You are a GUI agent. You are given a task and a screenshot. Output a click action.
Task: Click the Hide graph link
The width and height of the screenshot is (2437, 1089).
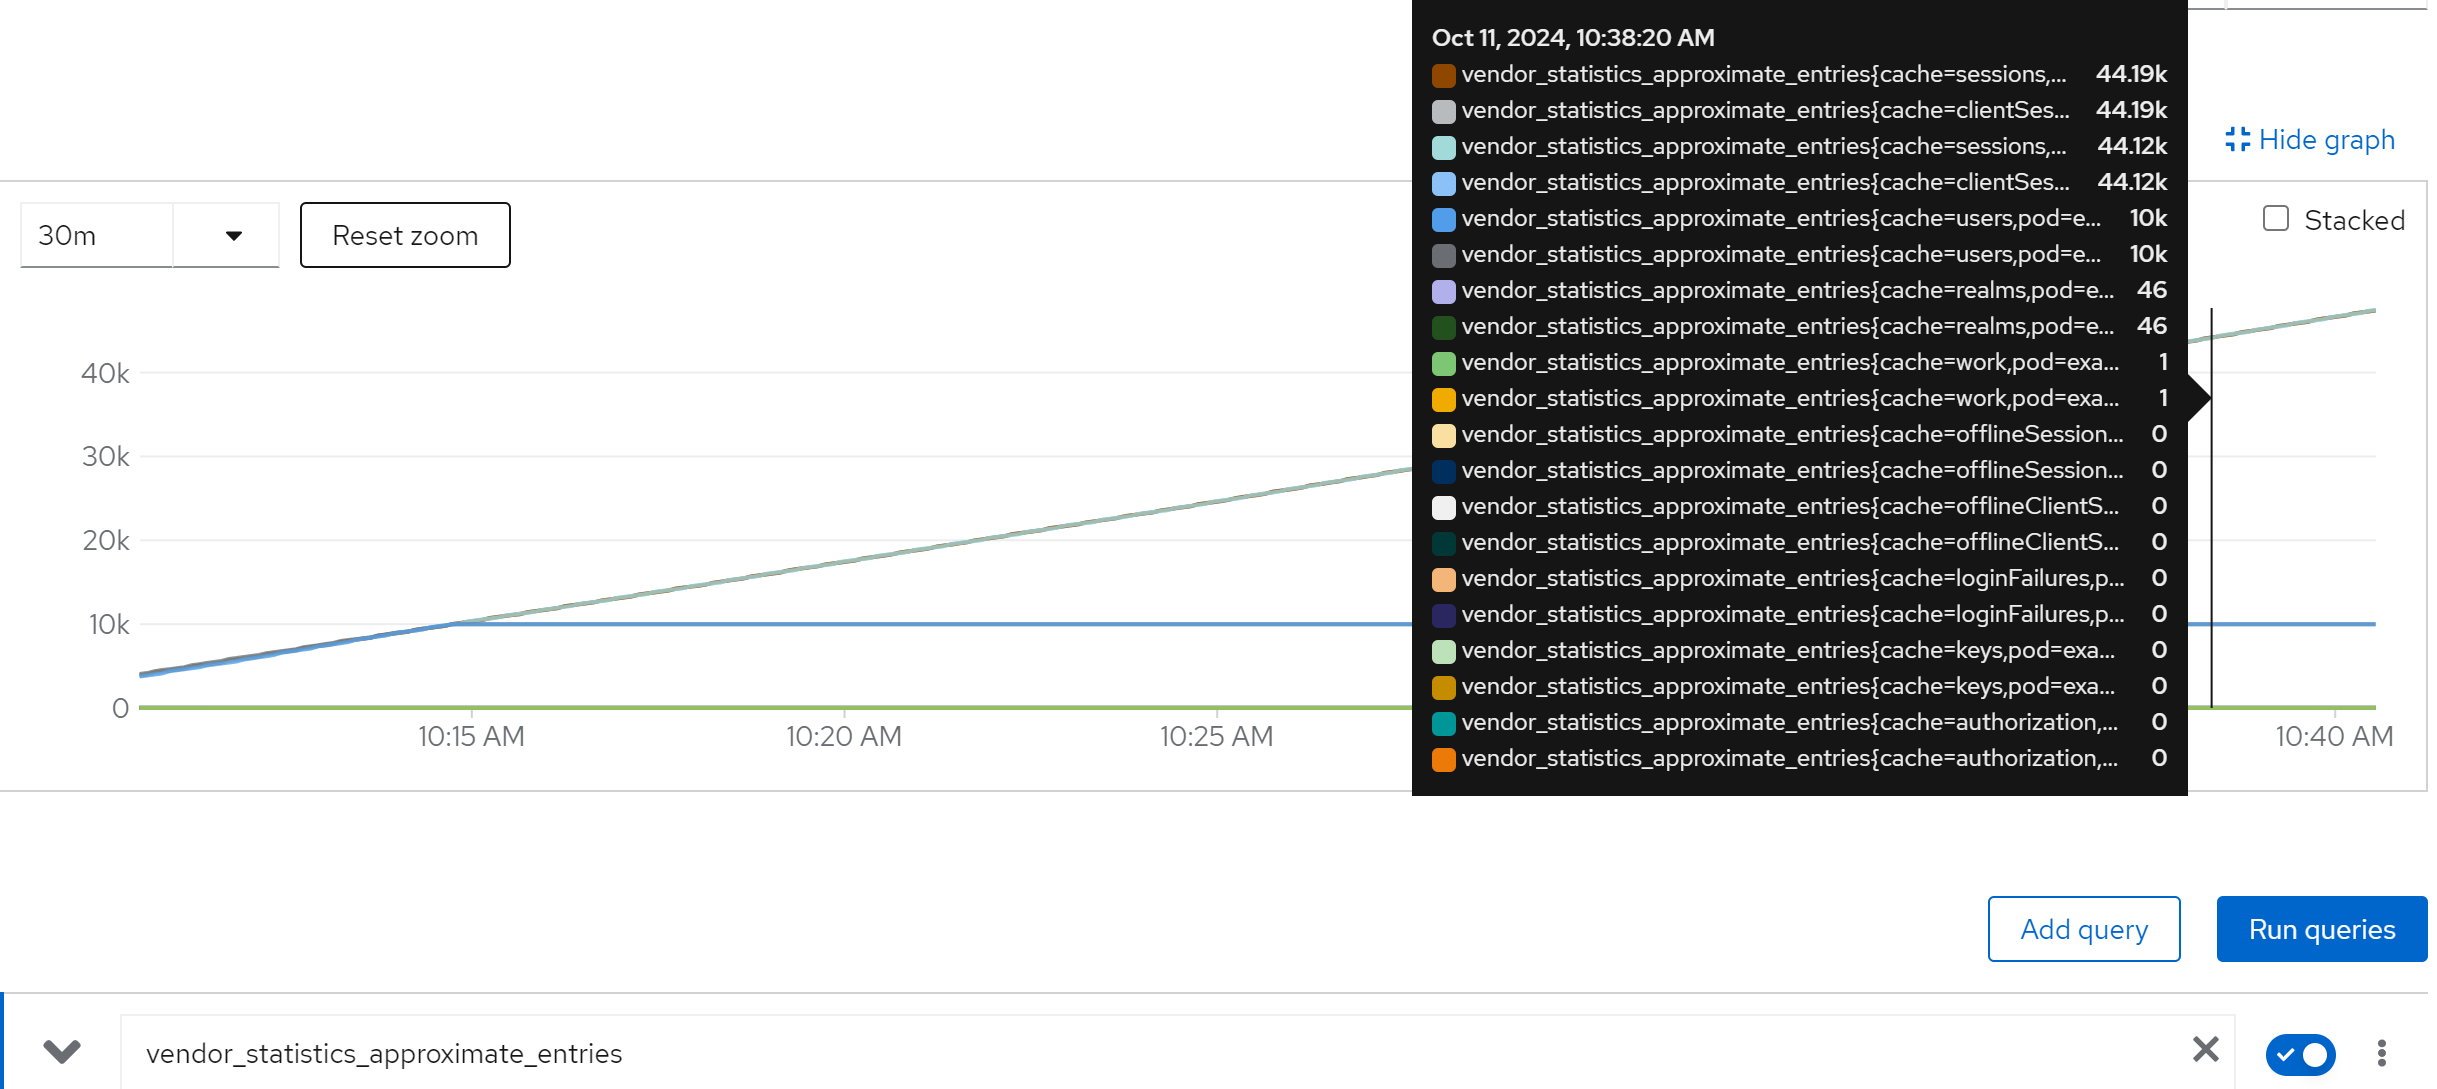click(x=2326, y=140)
